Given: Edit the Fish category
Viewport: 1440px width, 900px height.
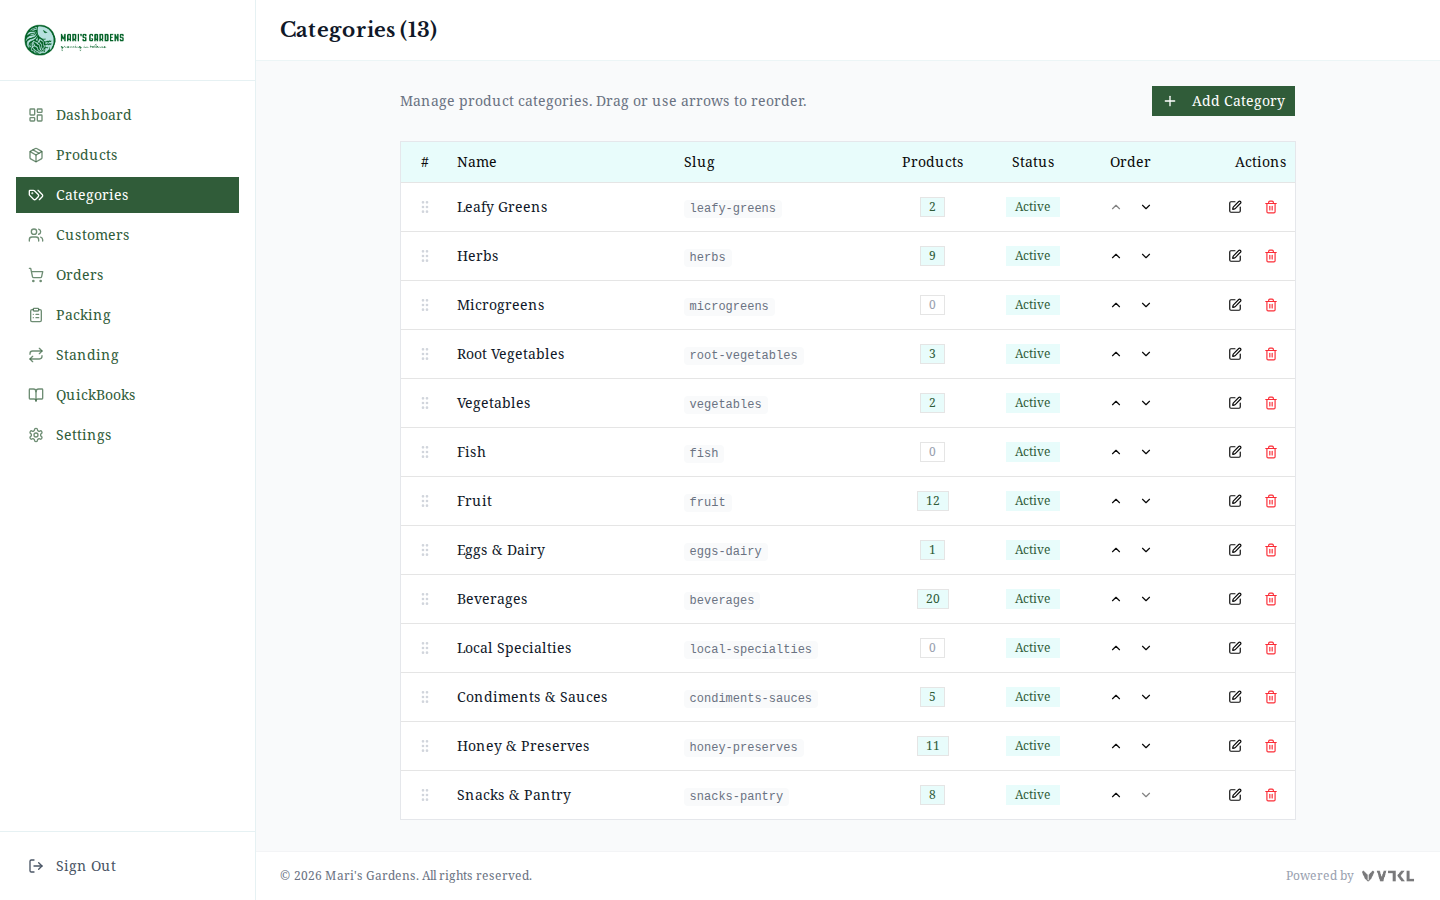Looking at the screenshot, I should coord(1235,452).
